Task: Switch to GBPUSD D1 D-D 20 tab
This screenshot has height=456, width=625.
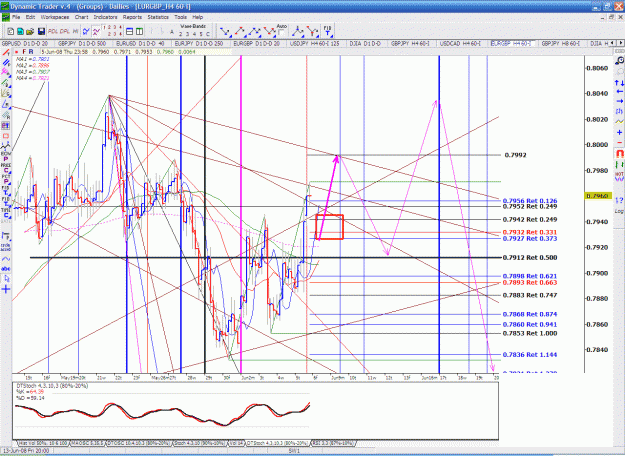Action: point(25,43)
